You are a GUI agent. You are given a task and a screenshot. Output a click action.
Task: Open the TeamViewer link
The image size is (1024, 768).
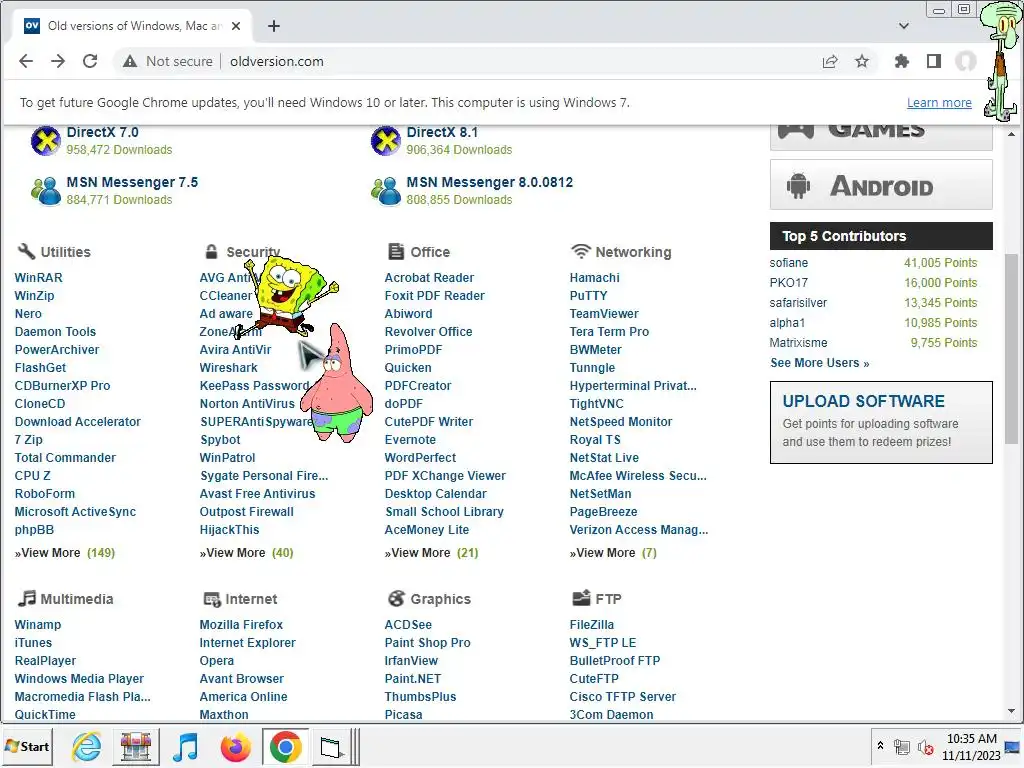(604, 313)
